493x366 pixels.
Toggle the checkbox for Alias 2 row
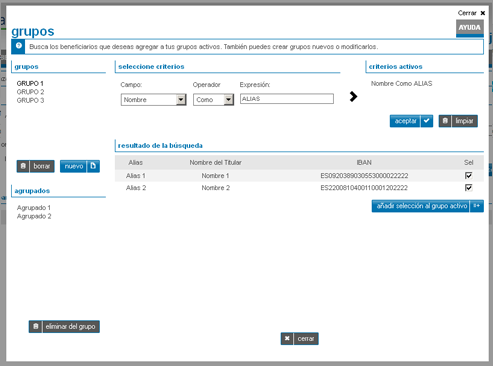click(468, 188)
